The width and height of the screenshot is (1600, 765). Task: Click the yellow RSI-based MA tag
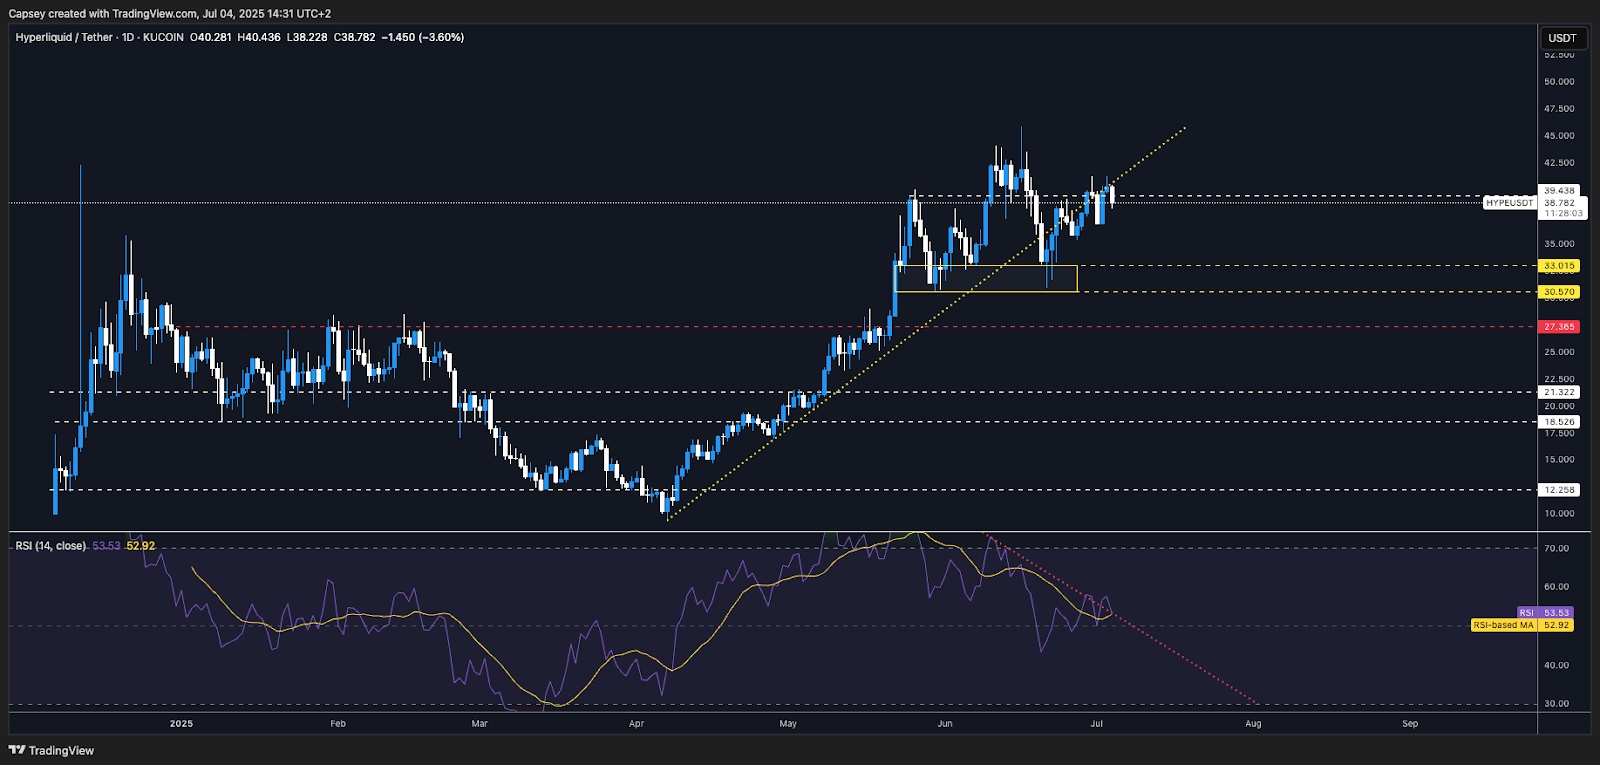pyautogui.click(x=1503, y=625)
